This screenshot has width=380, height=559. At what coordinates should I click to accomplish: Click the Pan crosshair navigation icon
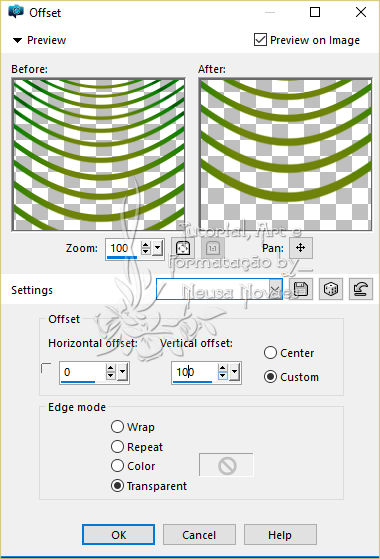point(301,248)
